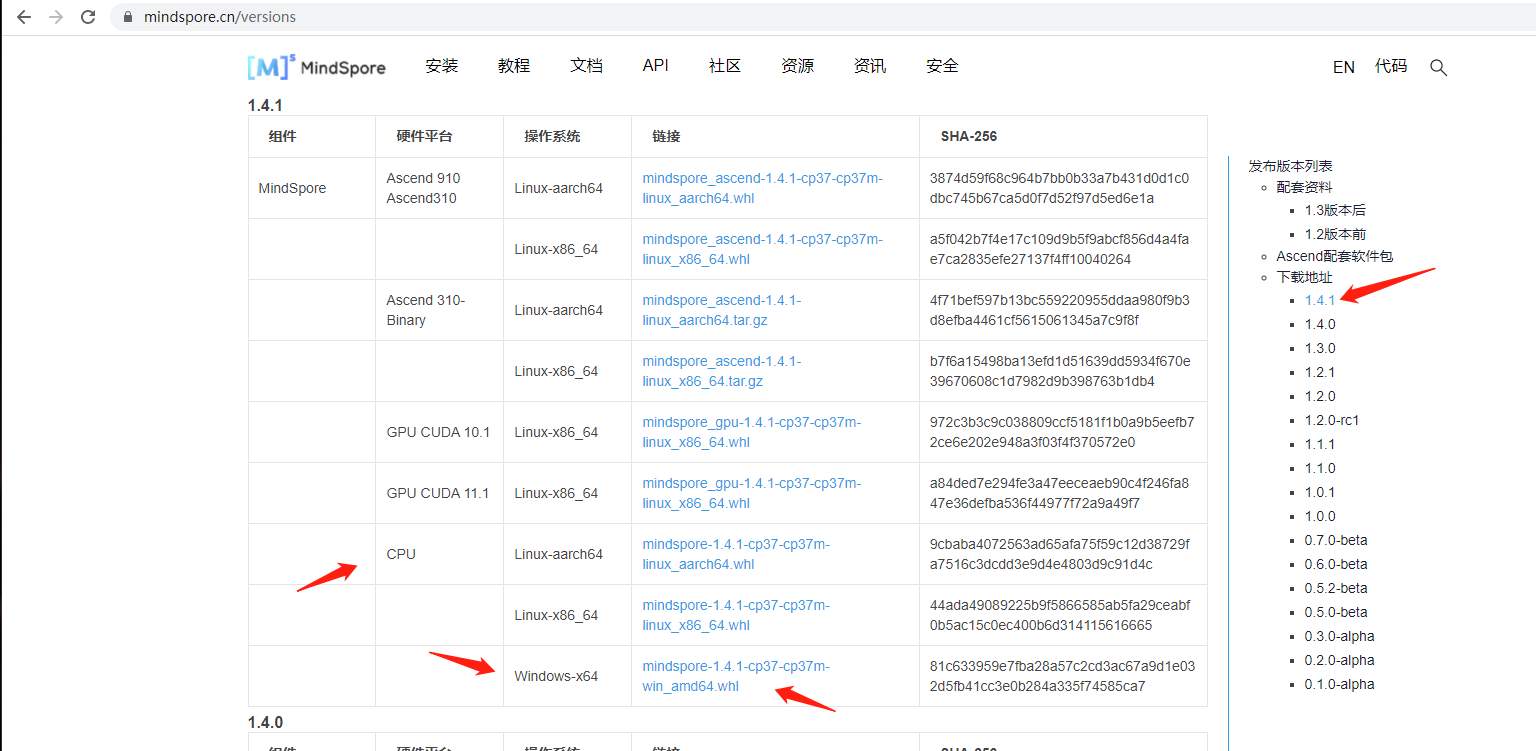Image resolution: width=1536 pixels, height=751 pixels.
Task: Select version 1.4.1 in sidebar list
Action: click(1320, 300)
